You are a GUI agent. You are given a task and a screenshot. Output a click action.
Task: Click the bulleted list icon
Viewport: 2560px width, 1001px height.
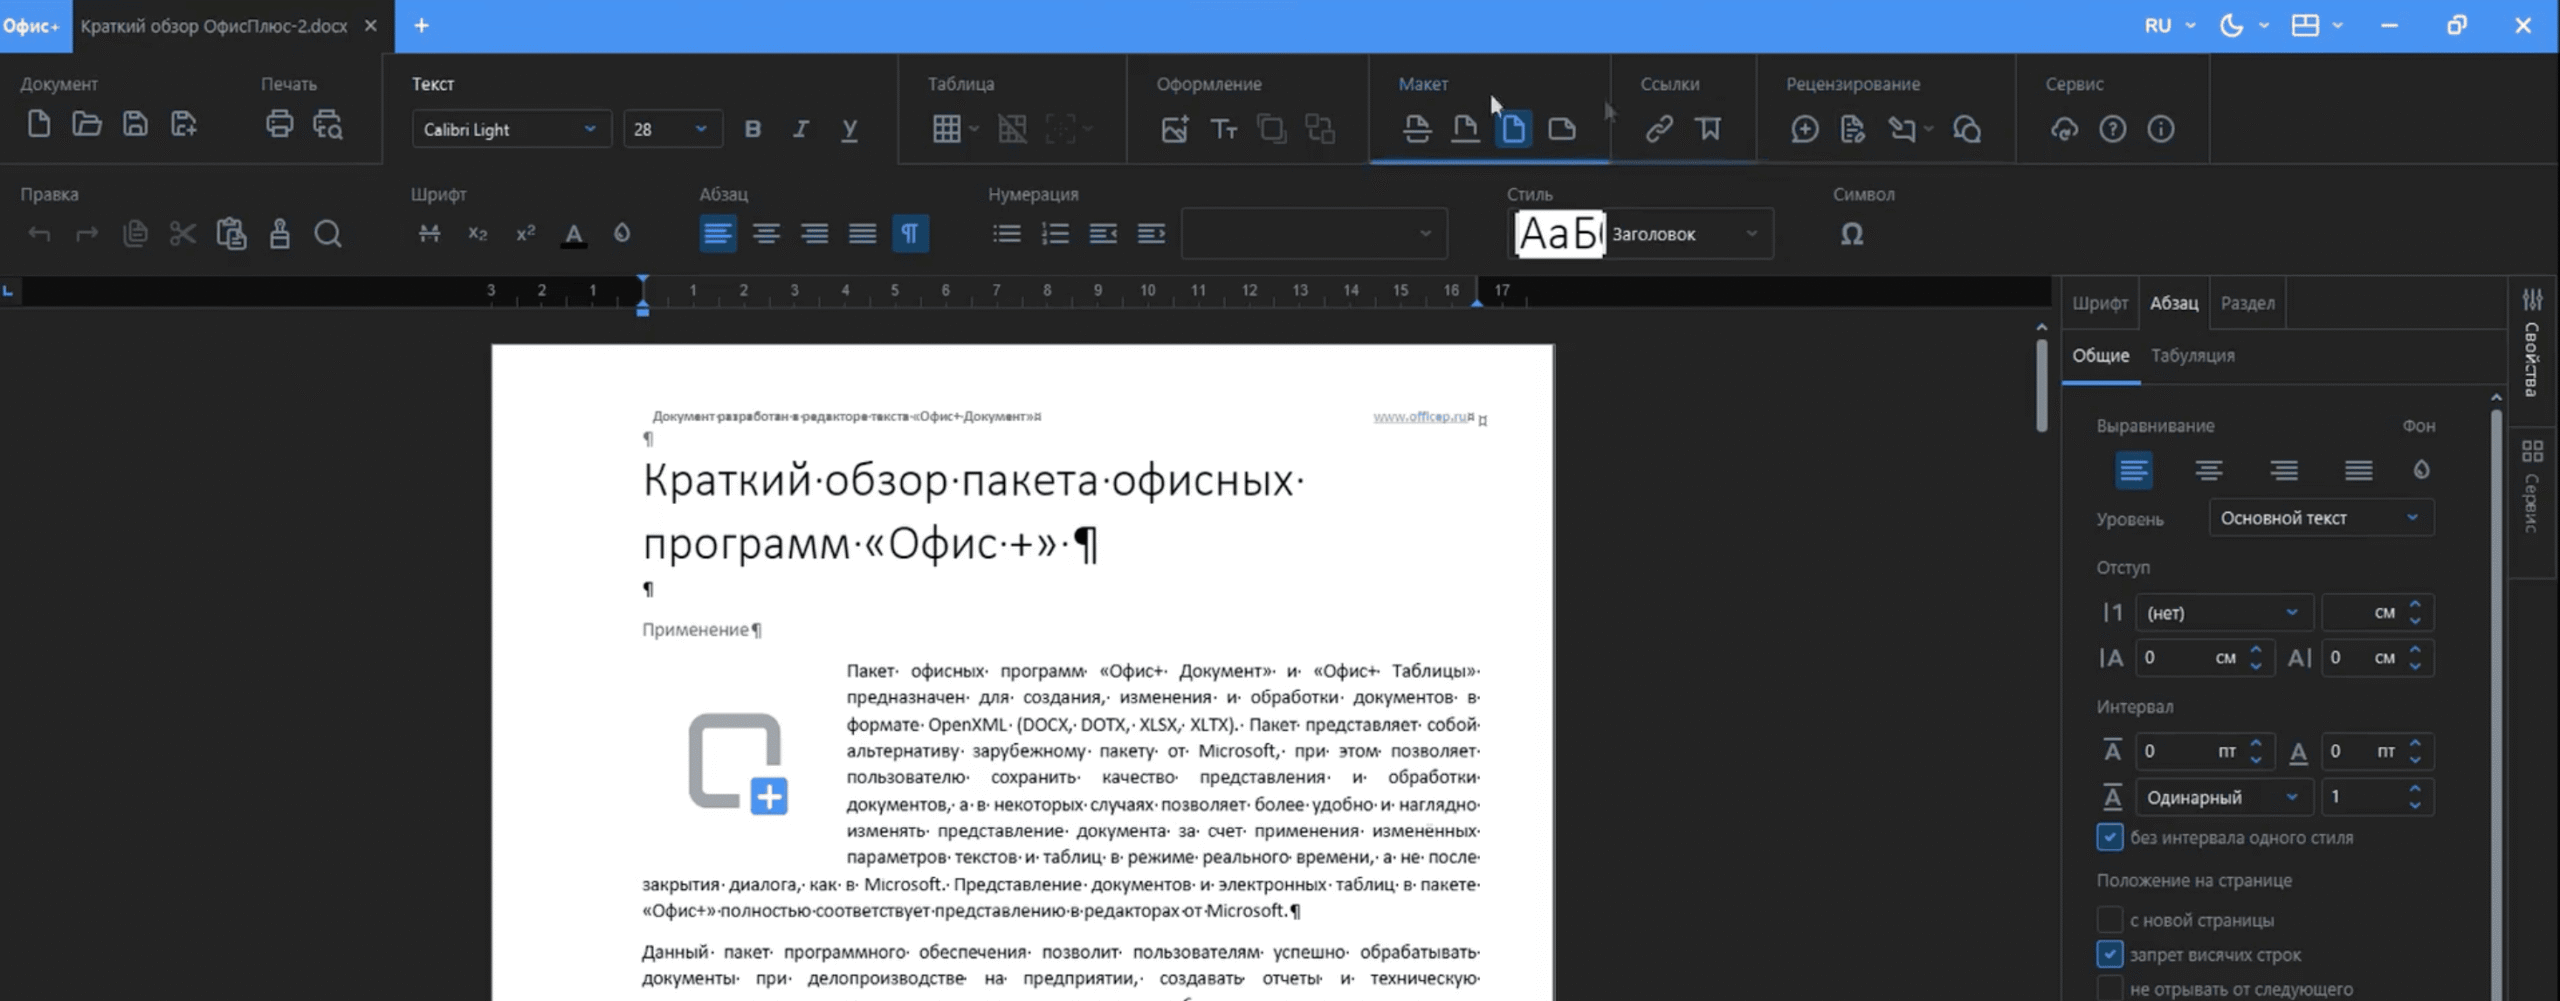click(1006, 234)
